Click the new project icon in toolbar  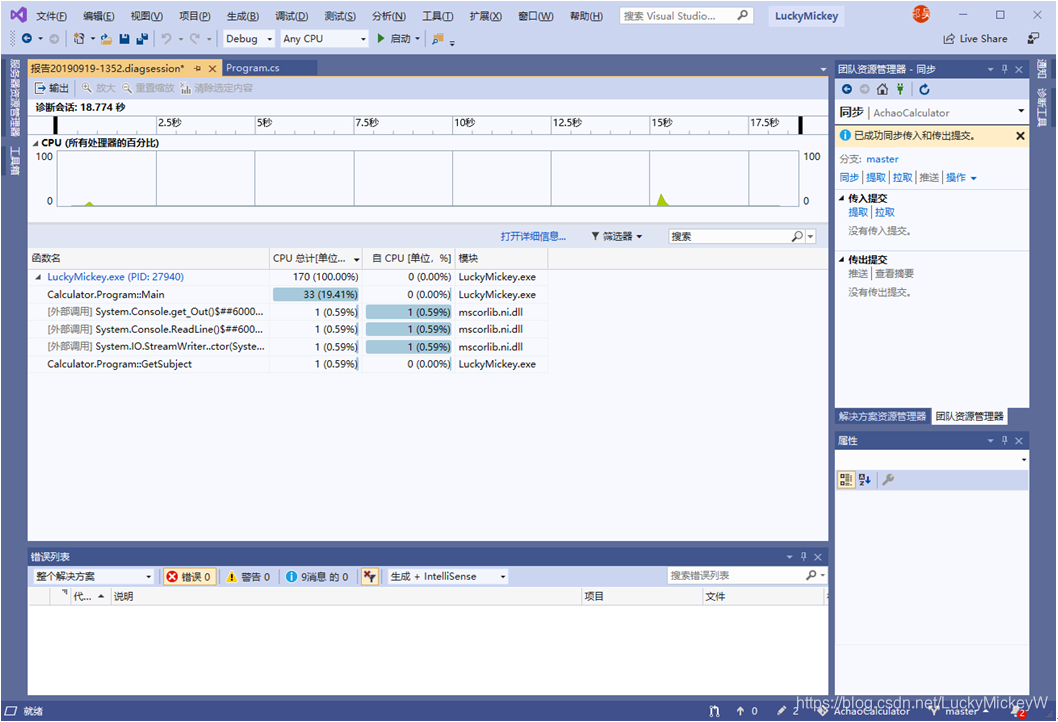coord(79,39)
